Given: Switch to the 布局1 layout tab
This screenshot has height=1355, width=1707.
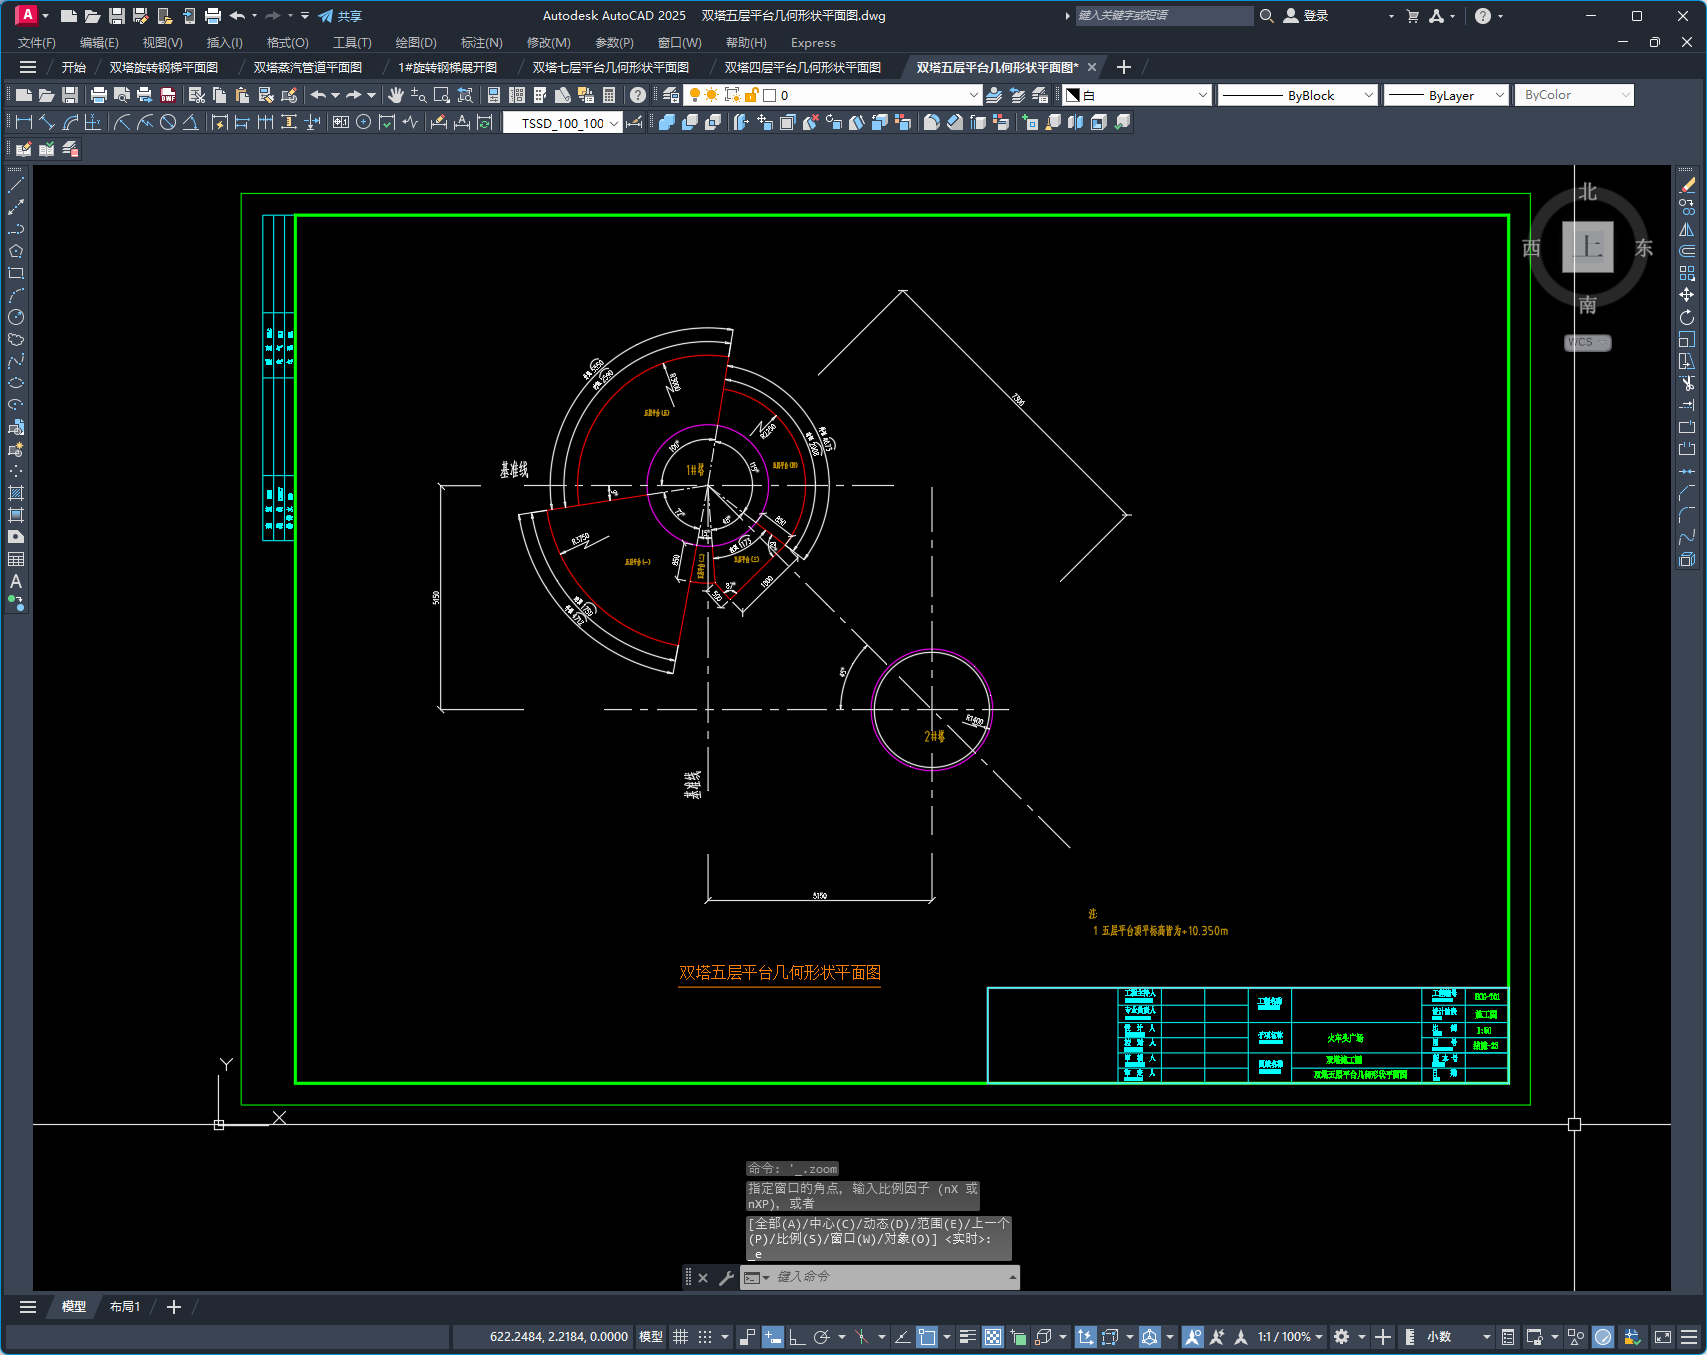Looking at the screenshot, I should coord(125,1307).
